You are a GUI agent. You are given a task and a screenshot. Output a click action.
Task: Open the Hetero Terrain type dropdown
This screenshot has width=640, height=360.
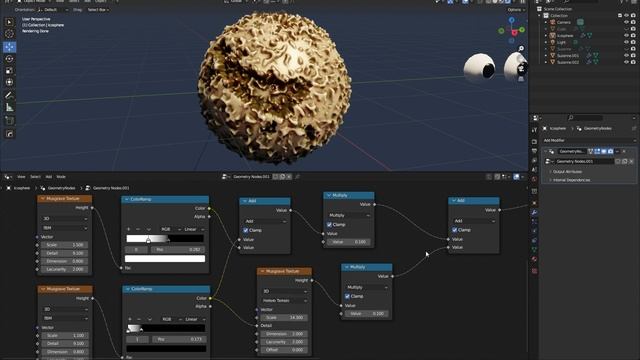point(284,300)
